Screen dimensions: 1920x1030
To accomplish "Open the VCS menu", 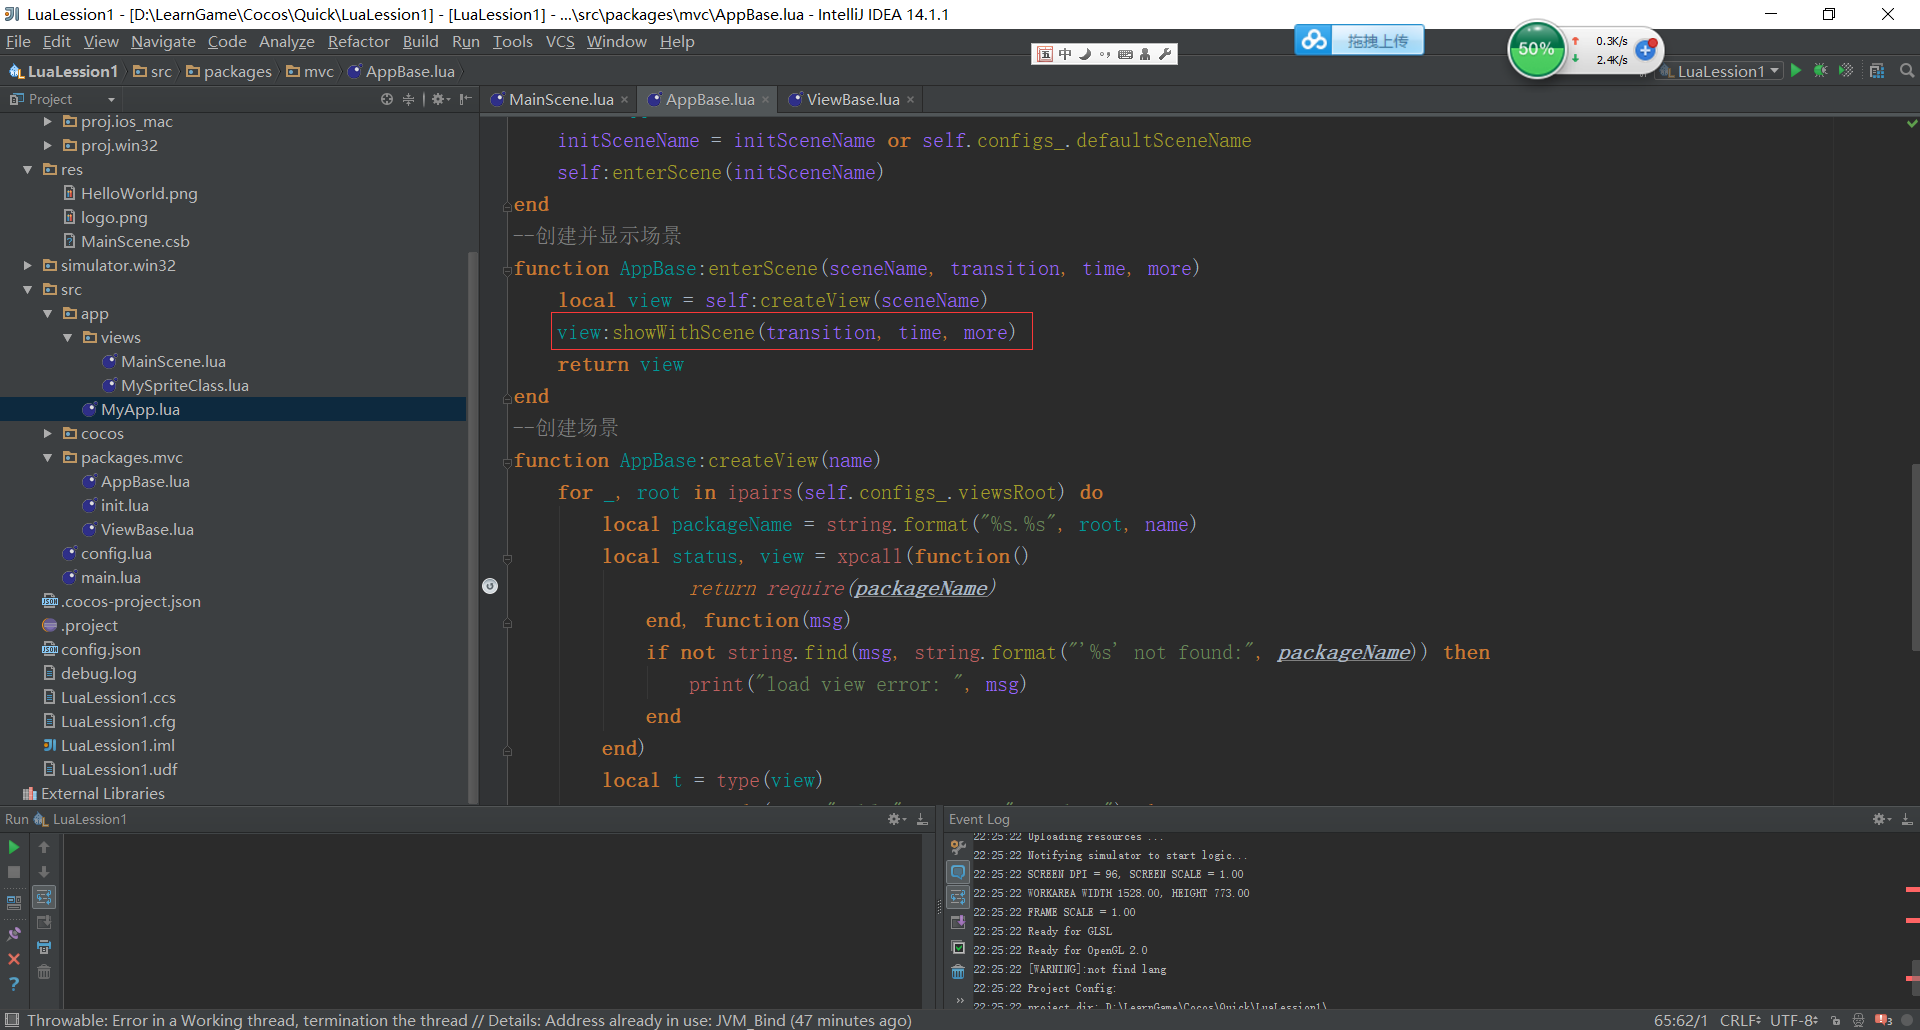I will tap(560, 41).
